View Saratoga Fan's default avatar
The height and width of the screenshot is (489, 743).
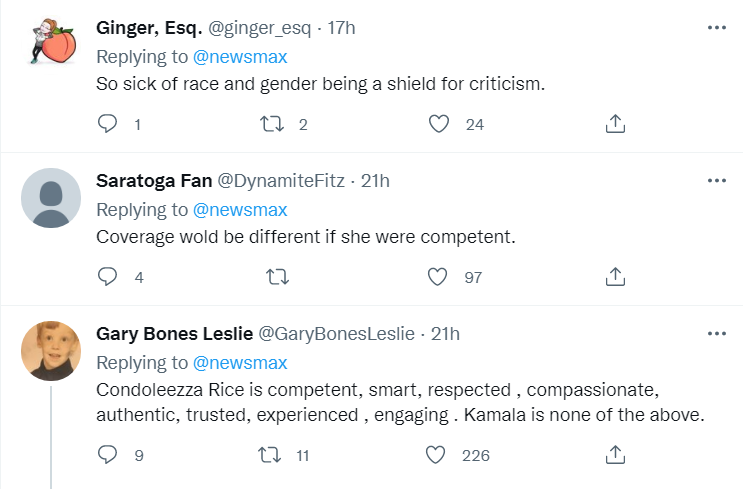[51, 199]
